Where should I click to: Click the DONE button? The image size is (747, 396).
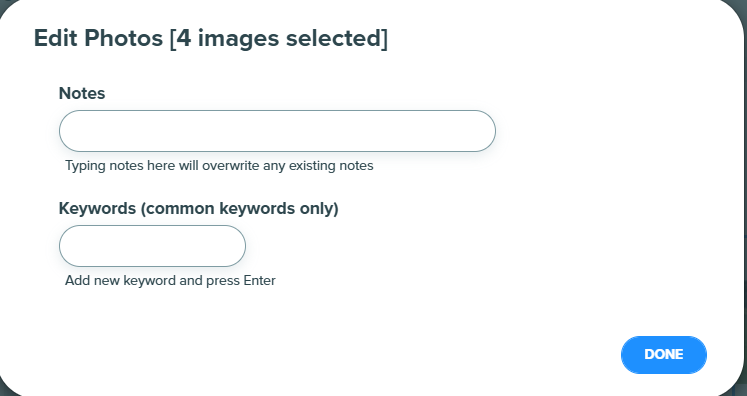click(x=664, y=355)
